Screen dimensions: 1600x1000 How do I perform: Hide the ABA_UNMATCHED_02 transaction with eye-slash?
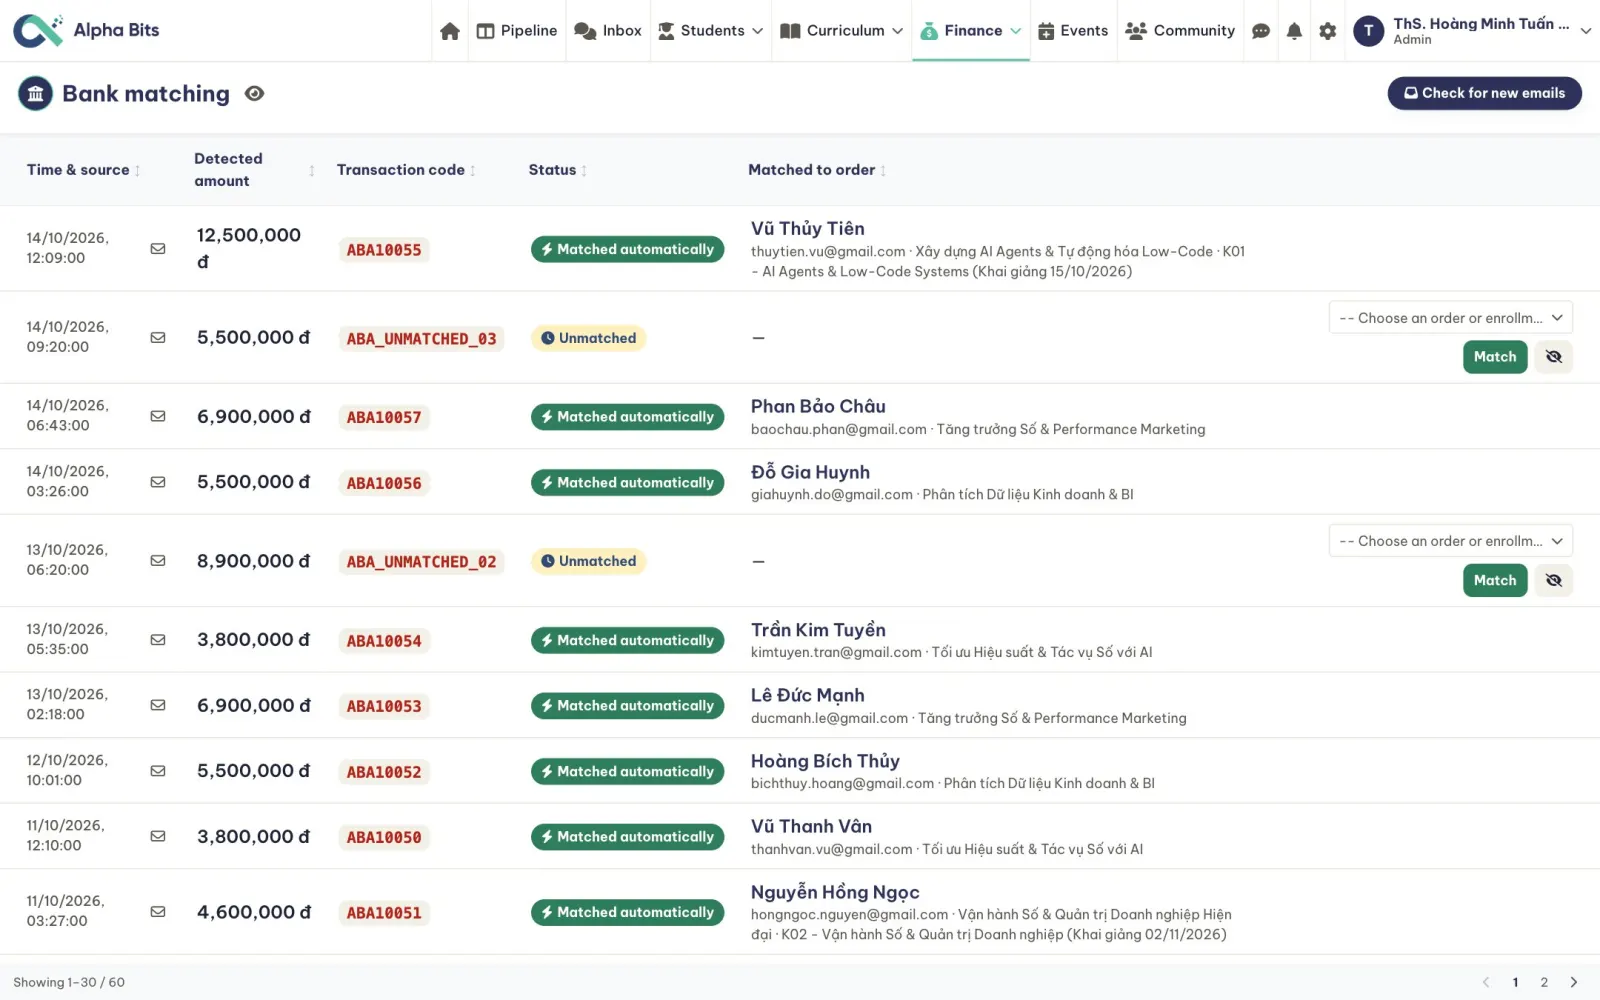[1554, 580]
